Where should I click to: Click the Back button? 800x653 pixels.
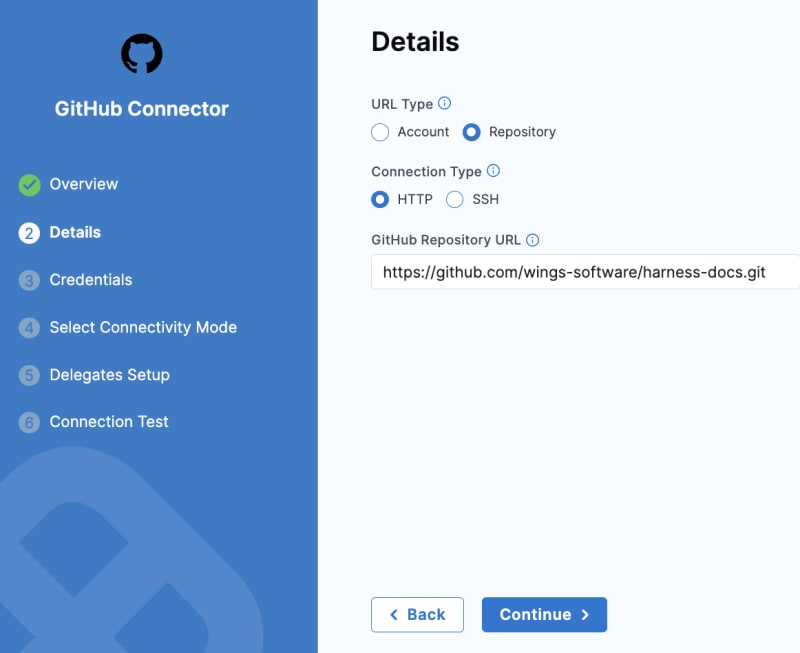coord(417,615)
